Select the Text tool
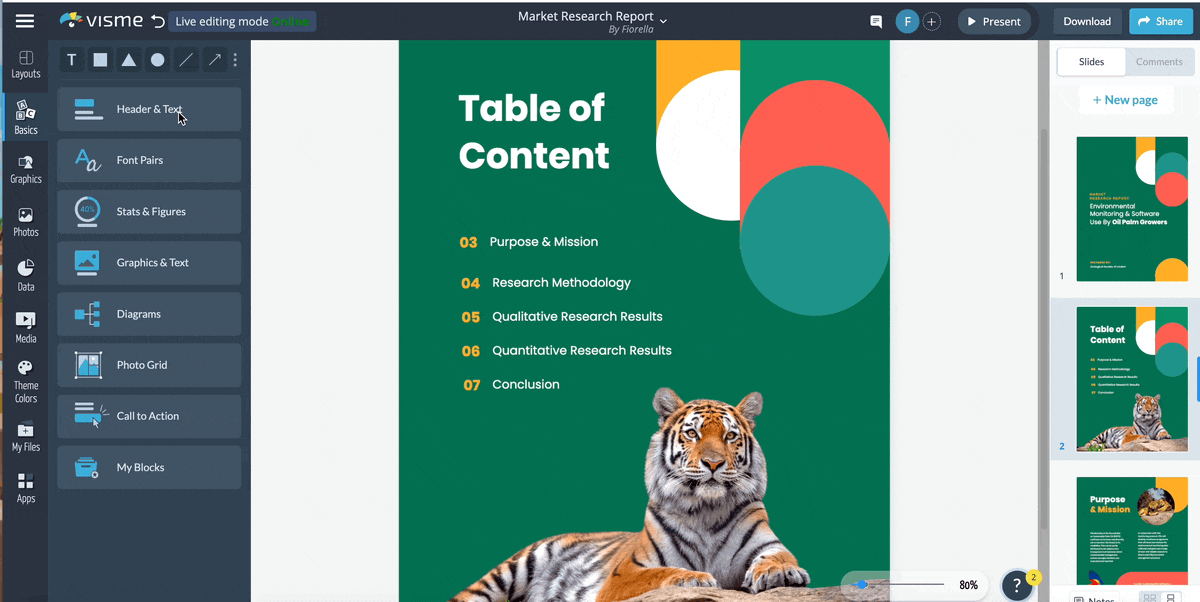The height and width of the screenshot is (602, 1200). [x=72, y=60]
